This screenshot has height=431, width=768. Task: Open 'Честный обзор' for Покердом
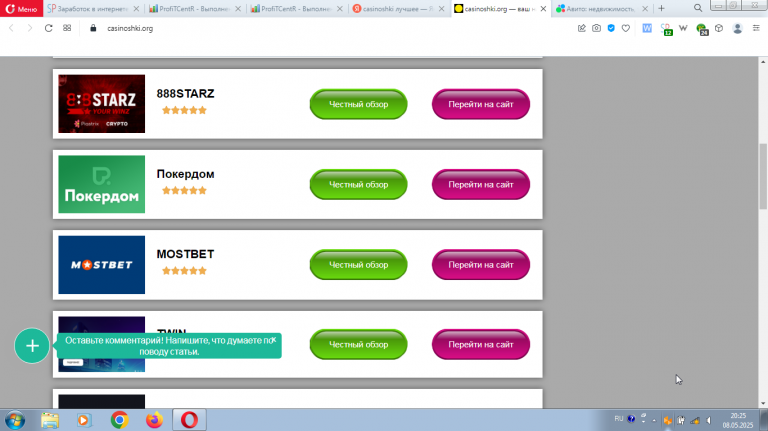[x=359, y=184]
